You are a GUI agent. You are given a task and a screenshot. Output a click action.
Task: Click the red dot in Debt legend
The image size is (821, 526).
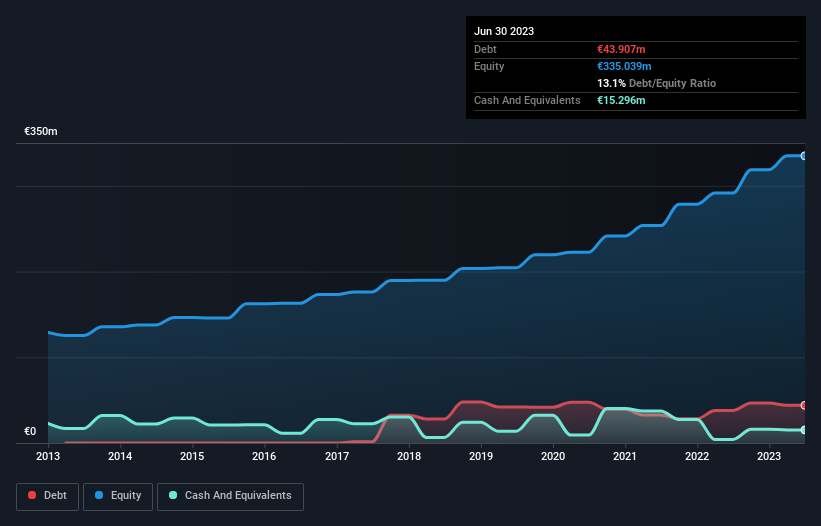coord(32,496)
